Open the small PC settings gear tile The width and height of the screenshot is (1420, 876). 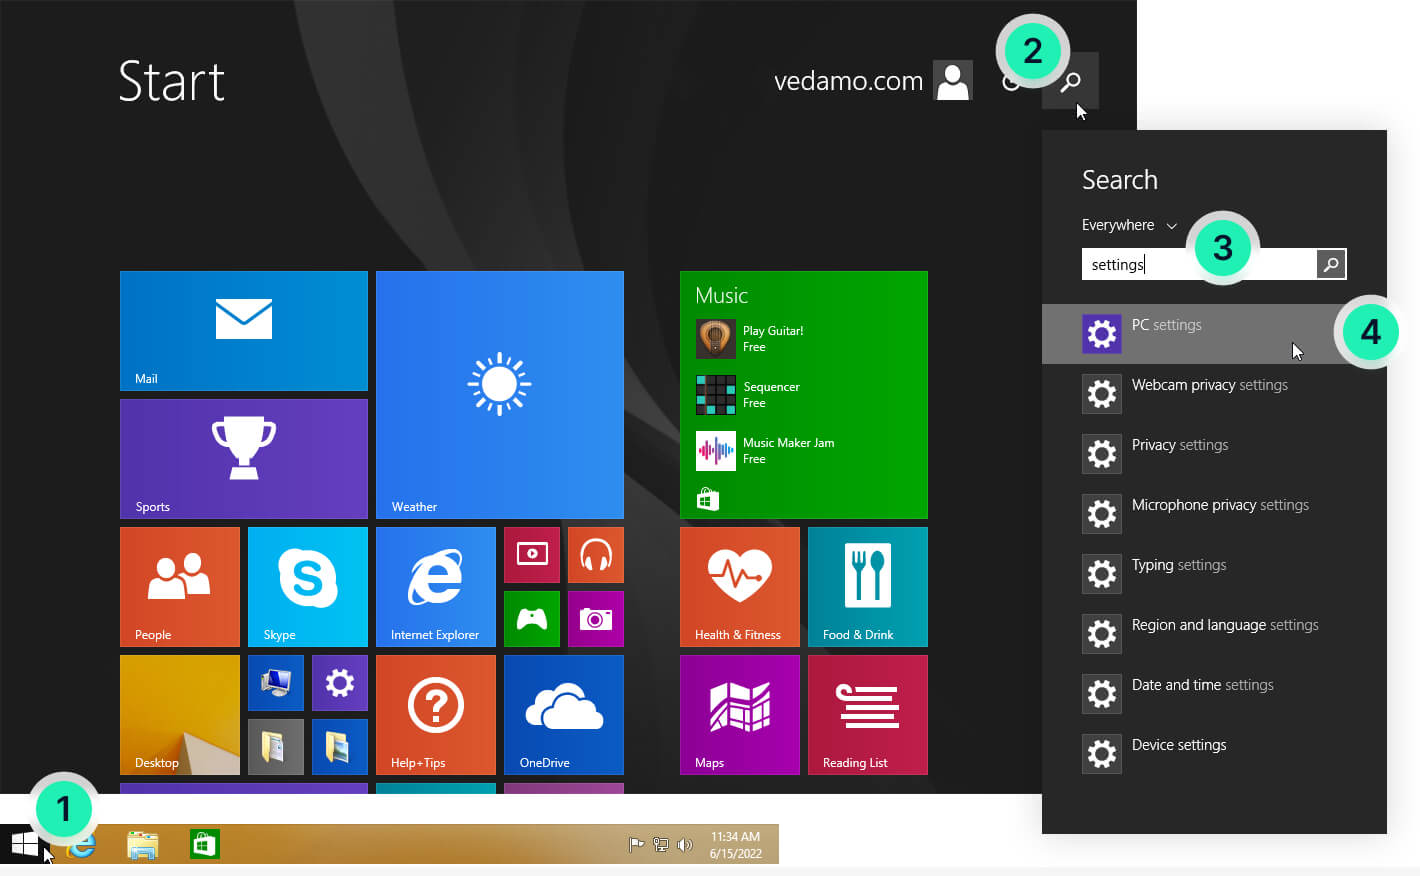(340, 683)
